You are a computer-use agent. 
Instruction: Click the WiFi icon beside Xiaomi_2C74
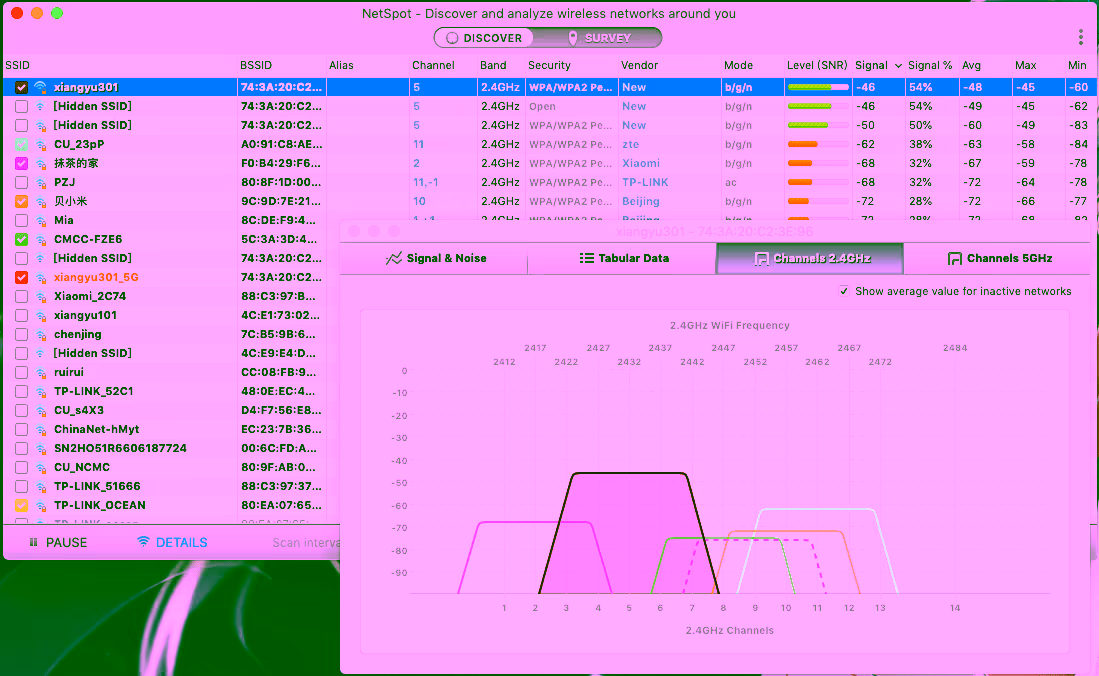point(41,296)
